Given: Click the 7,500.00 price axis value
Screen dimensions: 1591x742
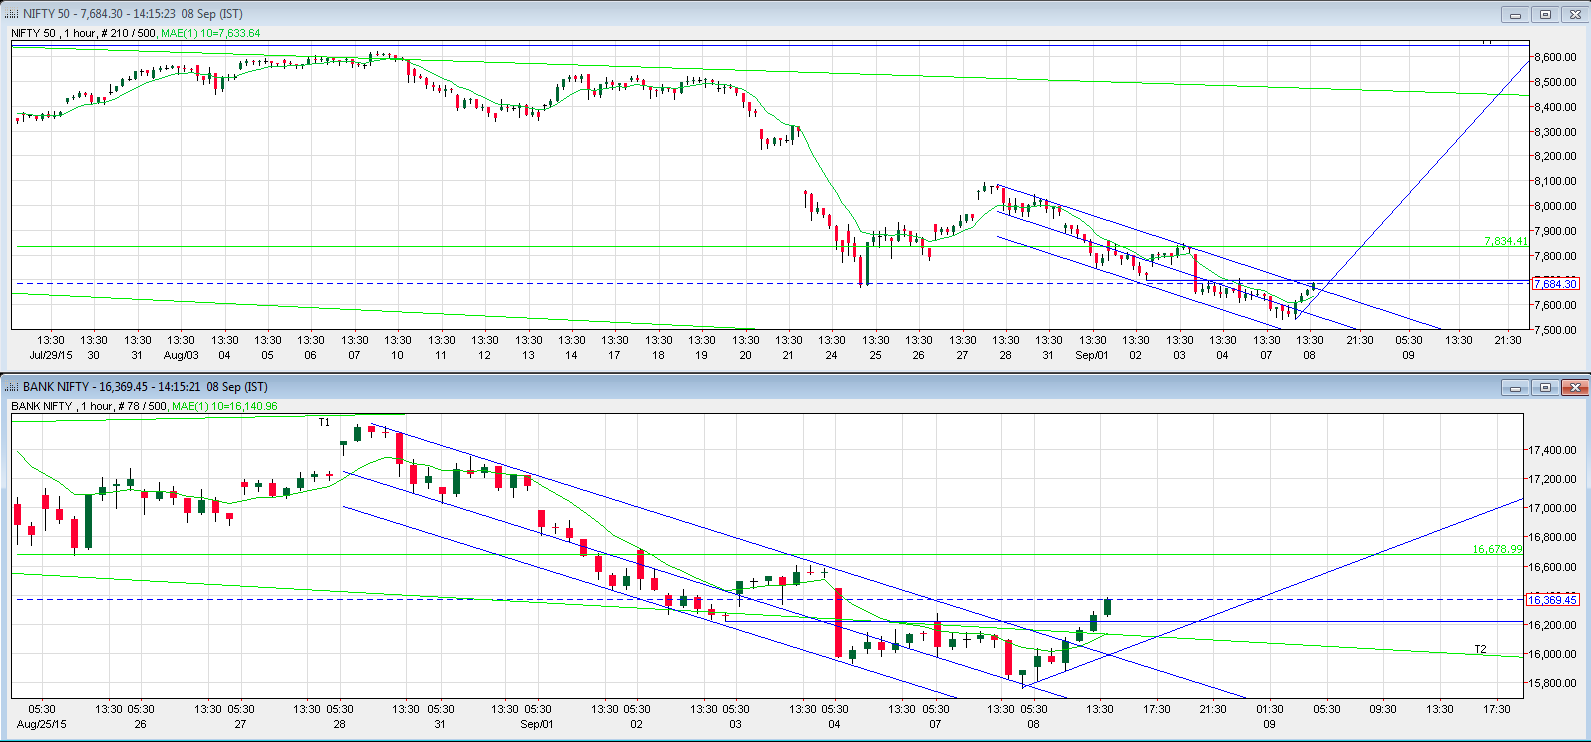Looking at the screenshot, I should pos(1556,330).
